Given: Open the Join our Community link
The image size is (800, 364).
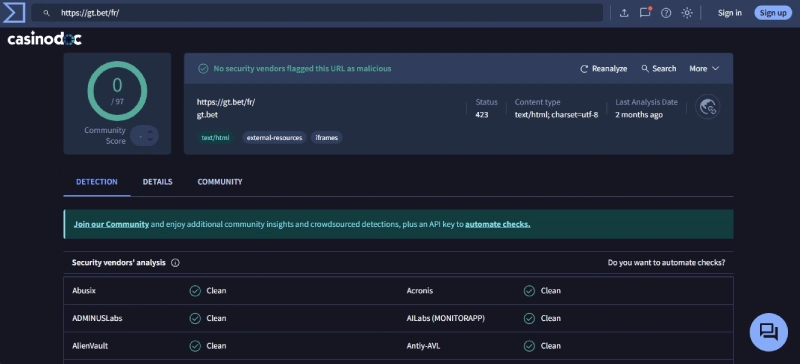Looking at the screenshot, I should [x=111, y=224].
